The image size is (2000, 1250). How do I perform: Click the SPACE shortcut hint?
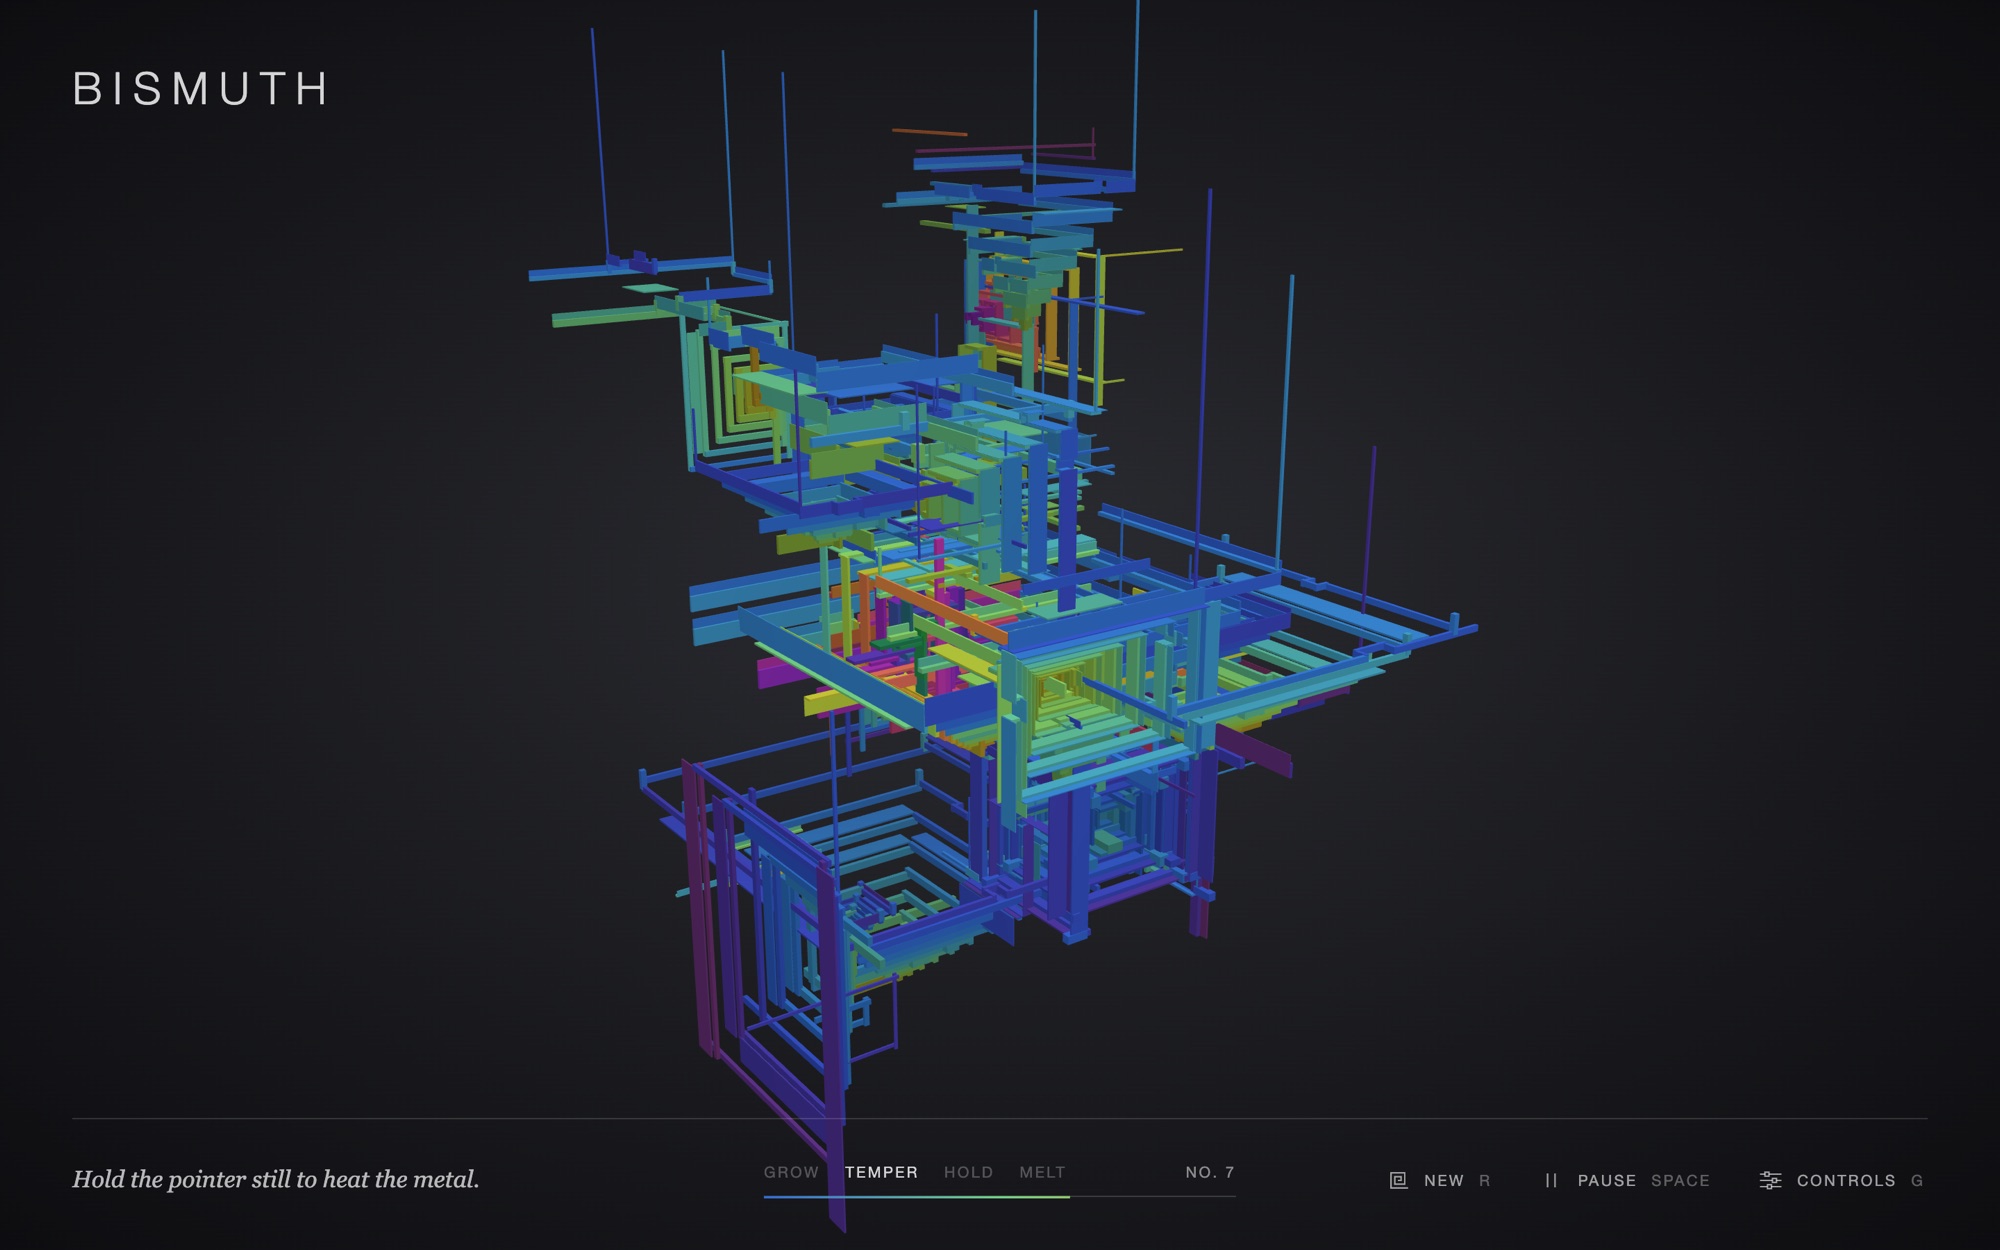[x=1680, y=1181]
